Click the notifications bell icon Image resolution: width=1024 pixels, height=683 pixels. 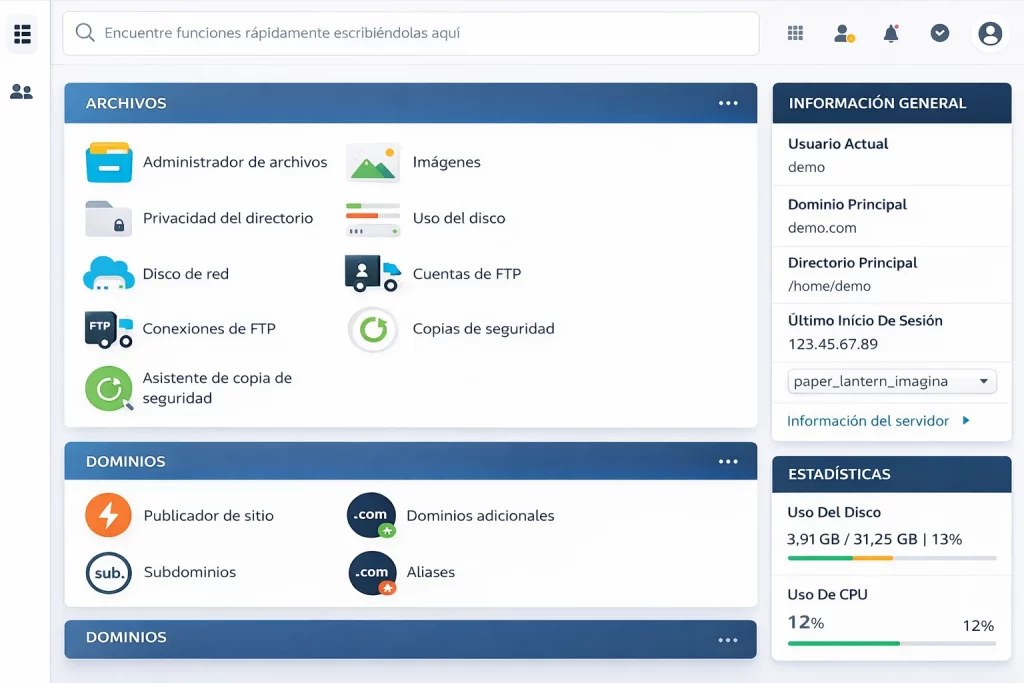890,32
